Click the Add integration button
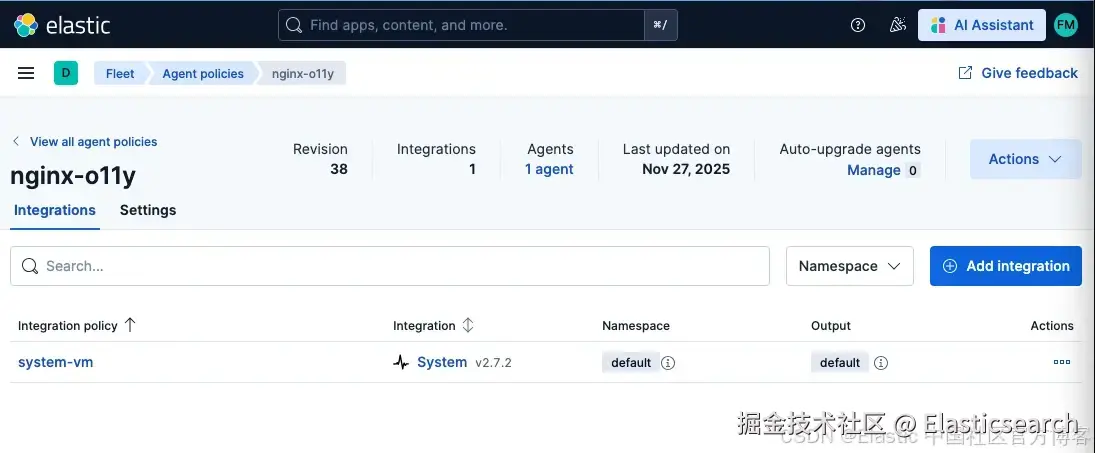 pyautogui.click(x=1005, y=266)
